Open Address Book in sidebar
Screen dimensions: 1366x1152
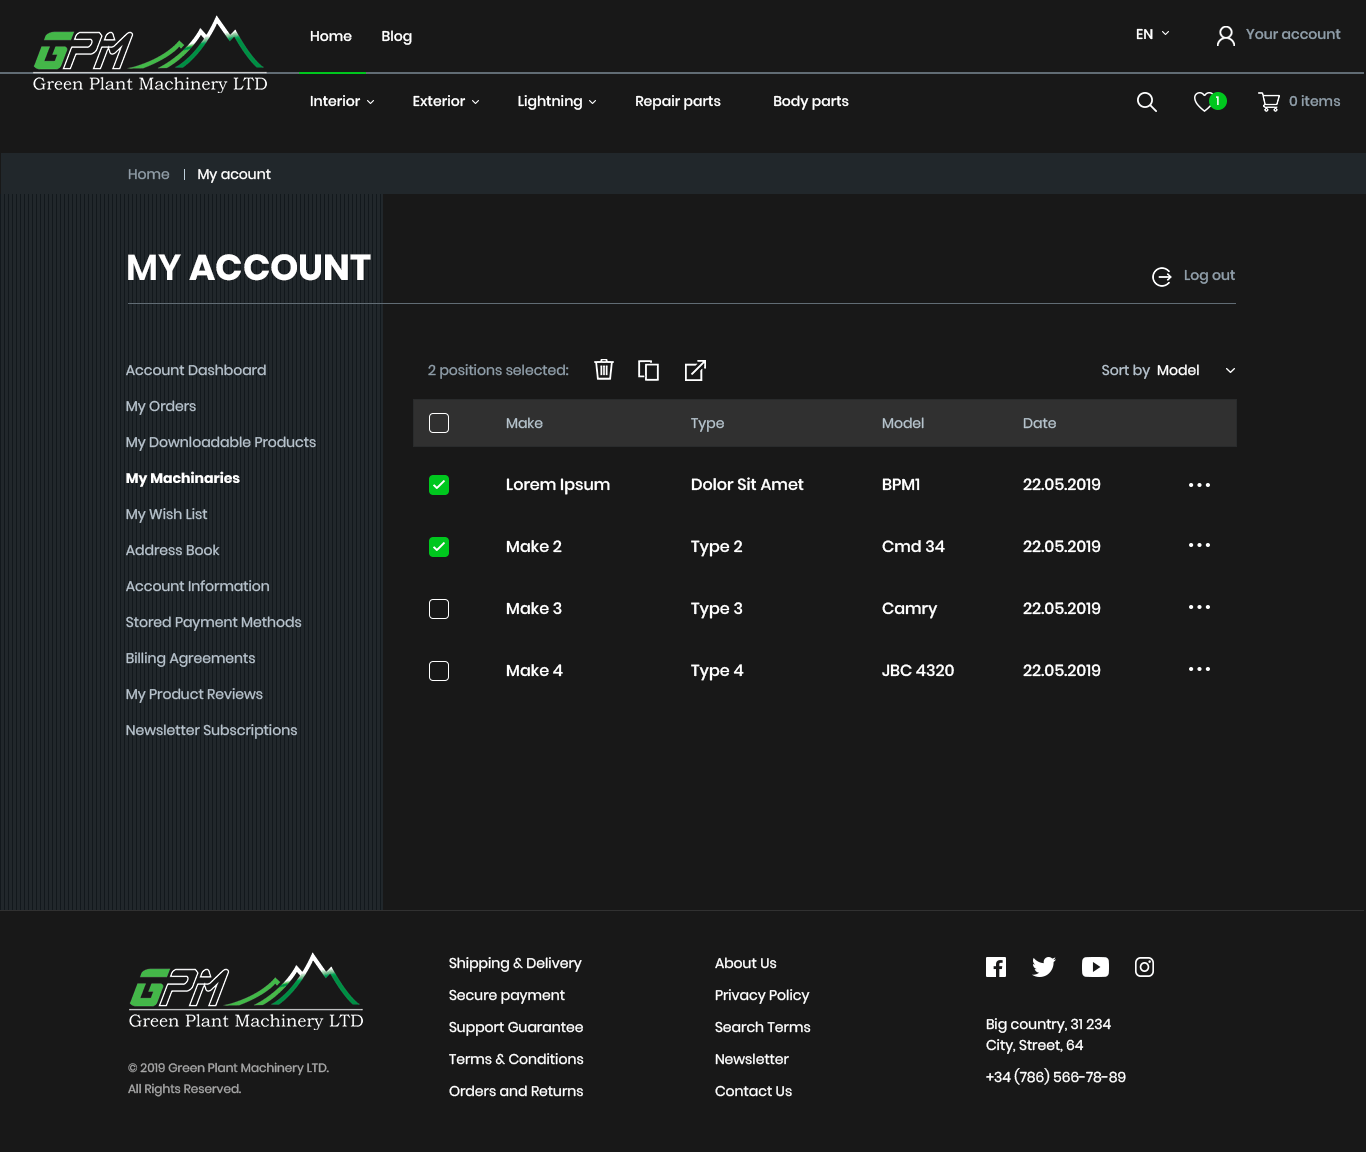(x=173, y=550)
